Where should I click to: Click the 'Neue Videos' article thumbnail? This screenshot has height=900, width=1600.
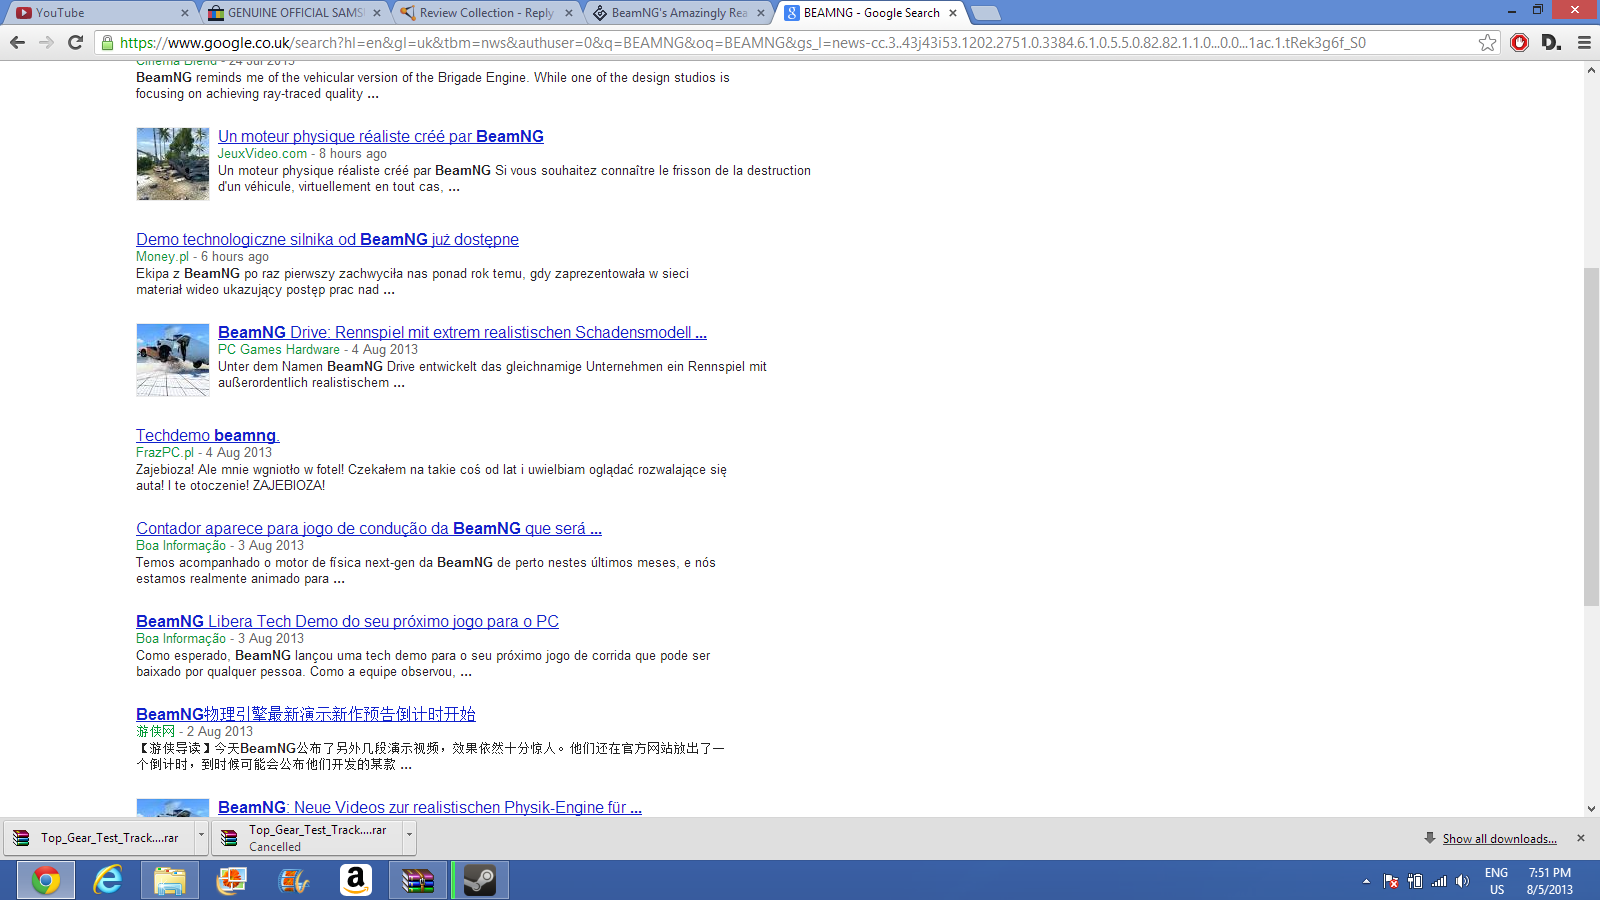pos(173,807)
